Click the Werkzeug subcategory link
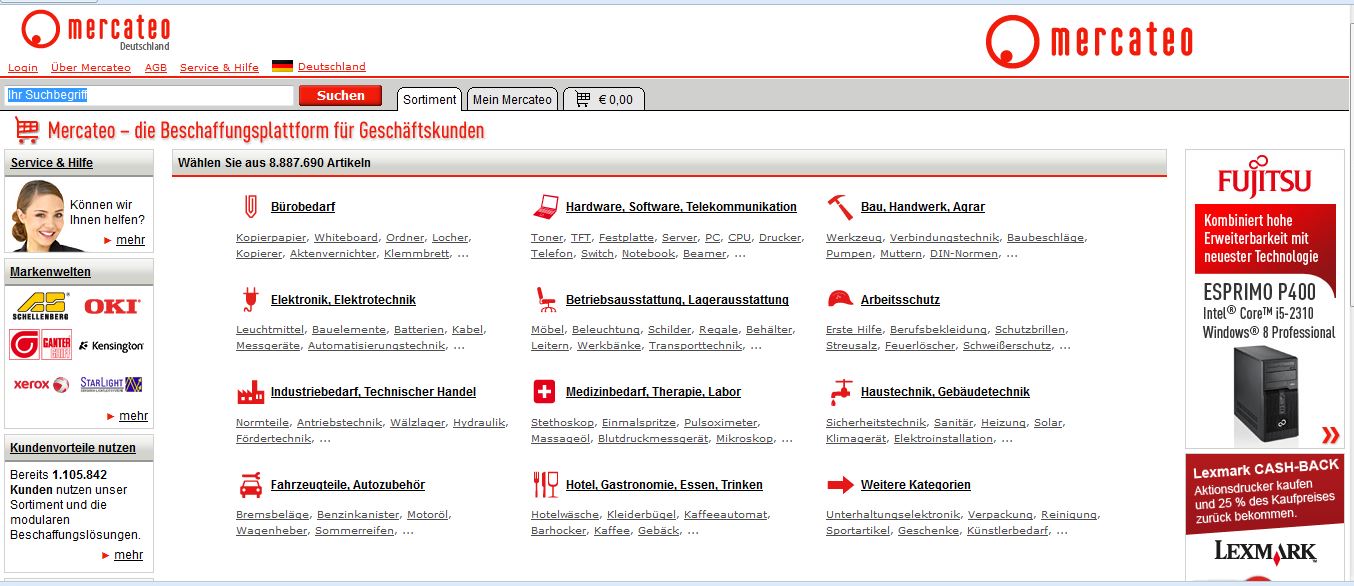1354x586 pixels. [854, 238]
